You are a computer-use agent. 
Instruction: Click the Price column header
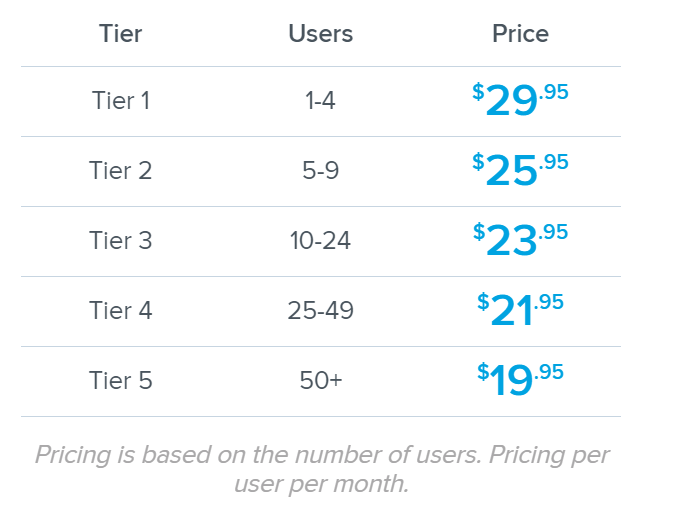click(x=521, y=34)
